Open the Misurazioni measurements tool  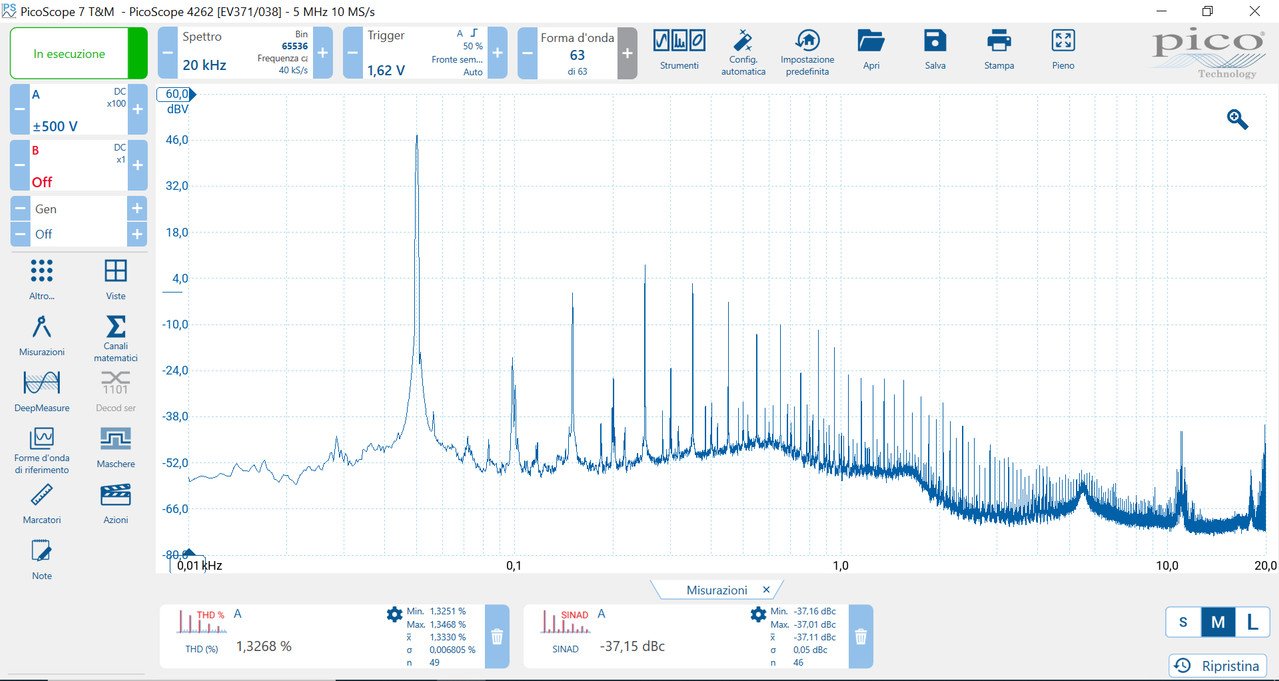point(41,335)
